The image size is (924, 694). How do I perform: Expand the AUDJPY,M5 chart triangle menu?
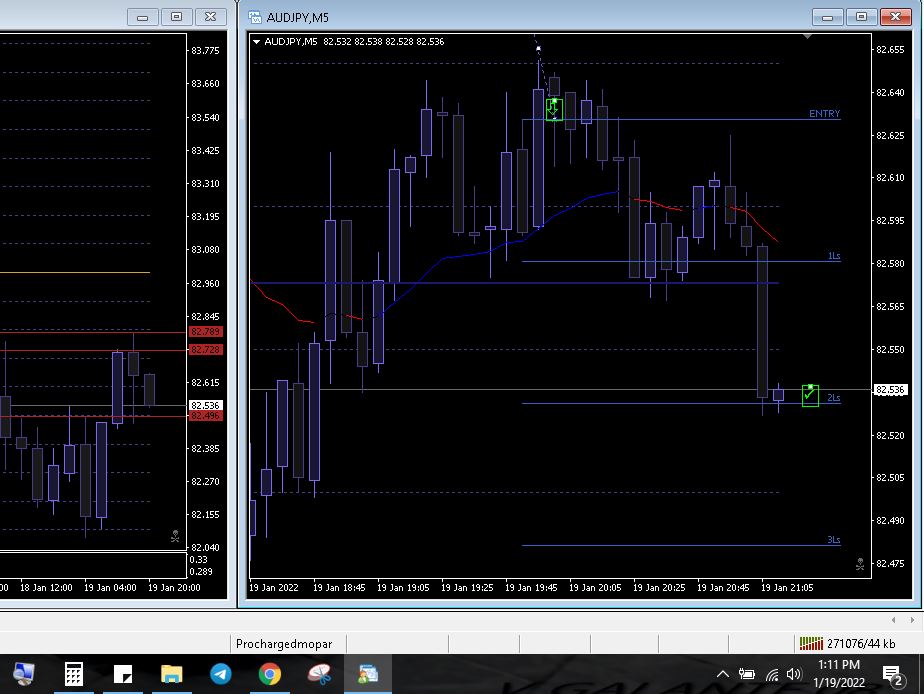click(257, 42)
